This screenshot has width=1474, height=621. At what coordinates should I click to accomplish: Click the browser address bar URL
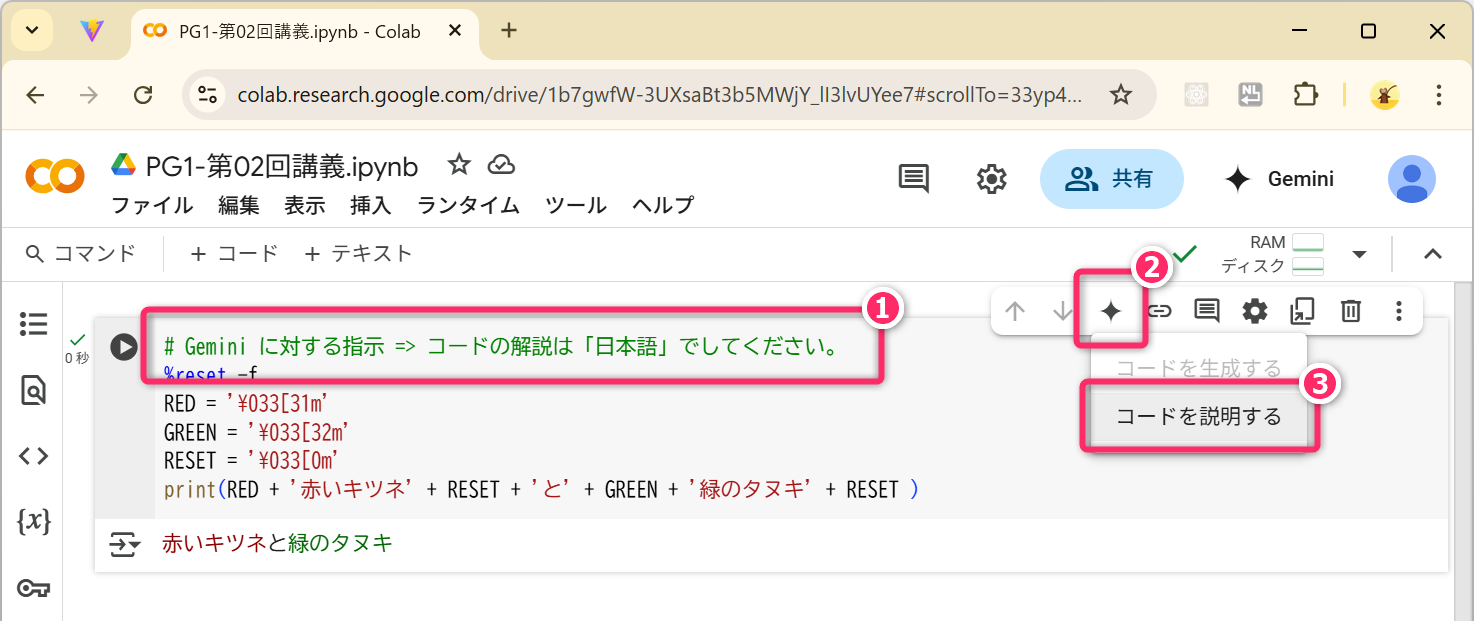660,95
